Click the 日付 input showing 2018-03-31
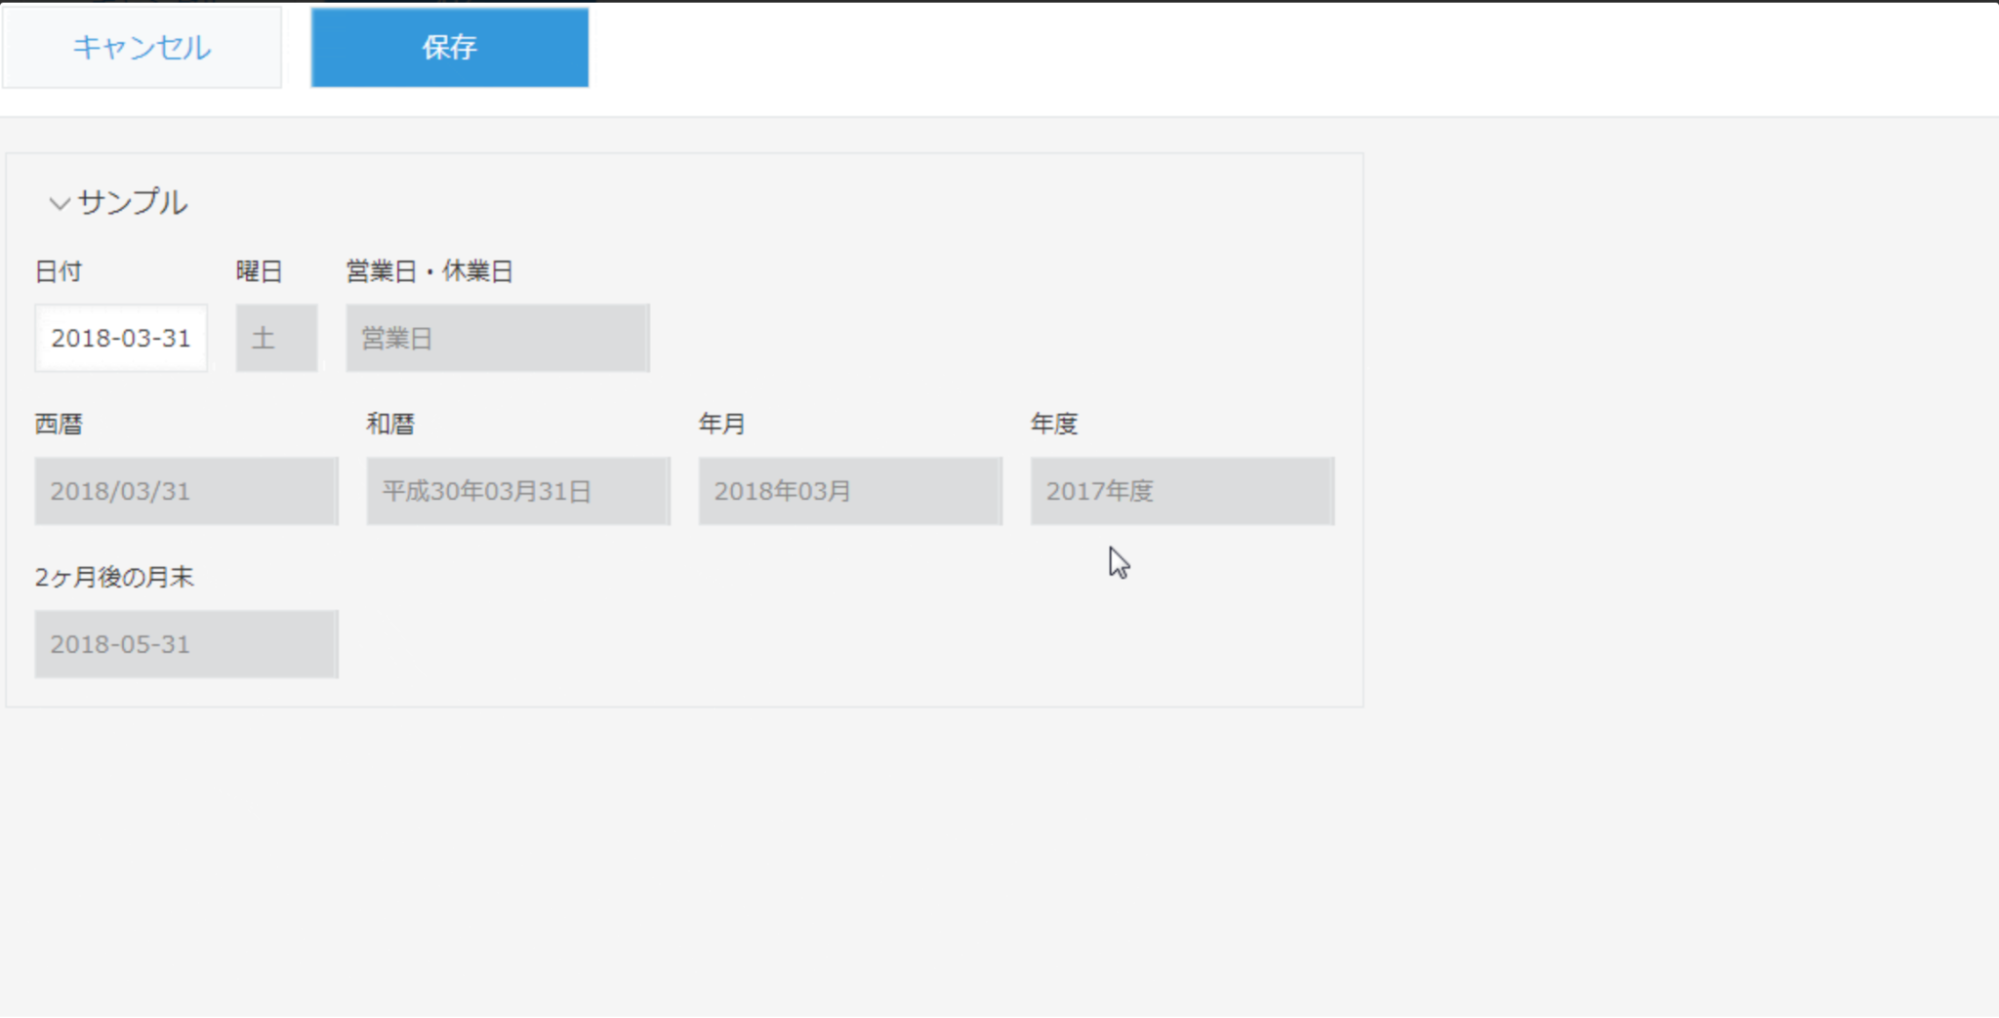This screenshot has width=1999, height=1018. [x=121, y=338]
